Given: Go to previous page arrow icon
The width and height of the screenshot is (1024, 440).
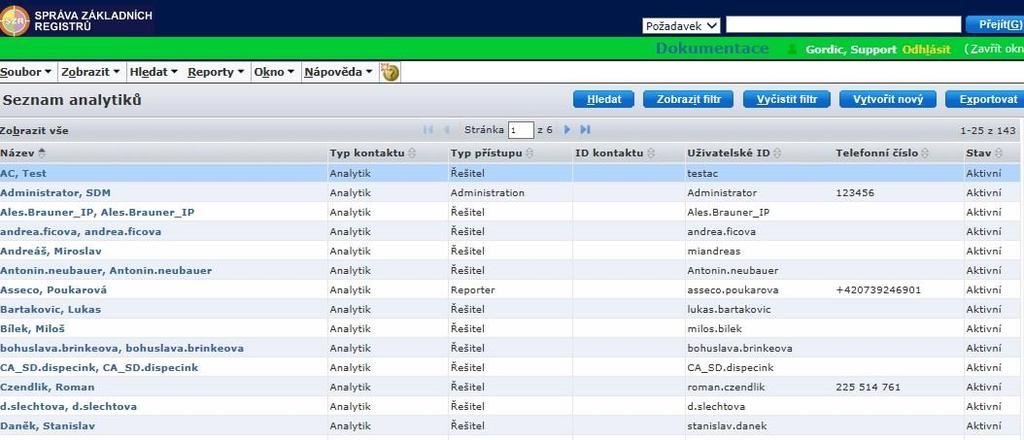Looking at the screenshot, I should [447, 130].
